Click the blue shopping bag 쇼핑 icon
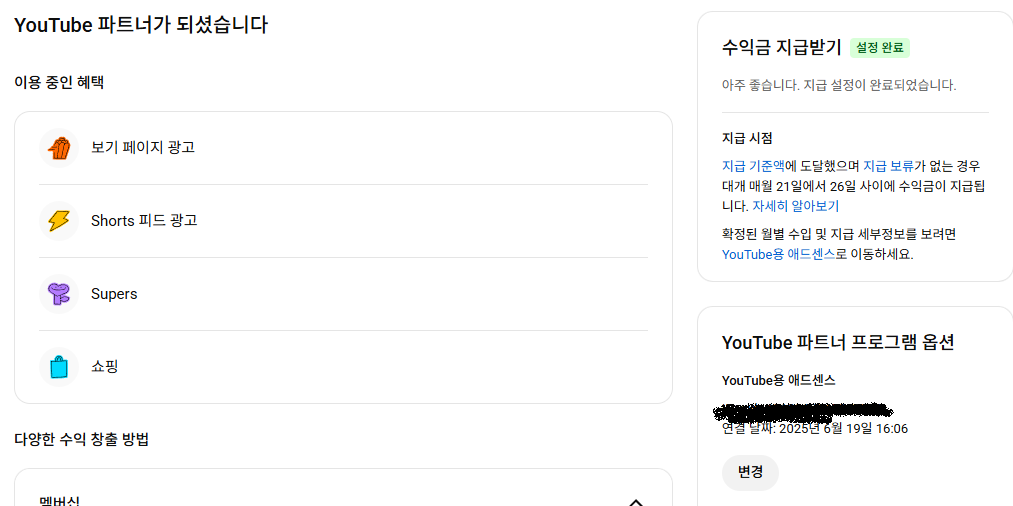 (x=60, y=367)
